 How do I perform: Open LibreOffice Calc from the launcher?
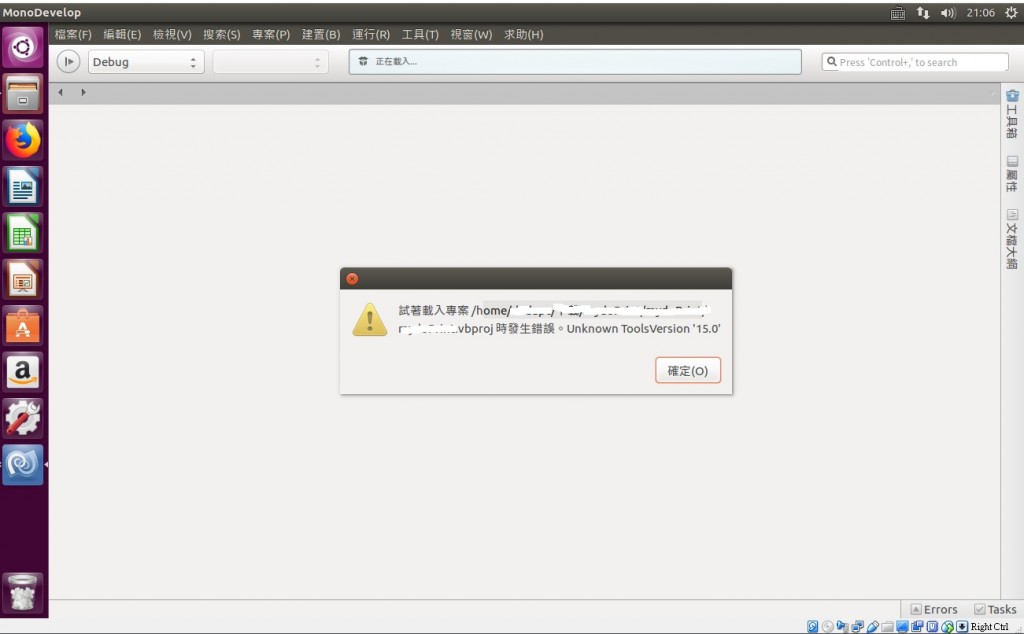[x=23, y=232]
